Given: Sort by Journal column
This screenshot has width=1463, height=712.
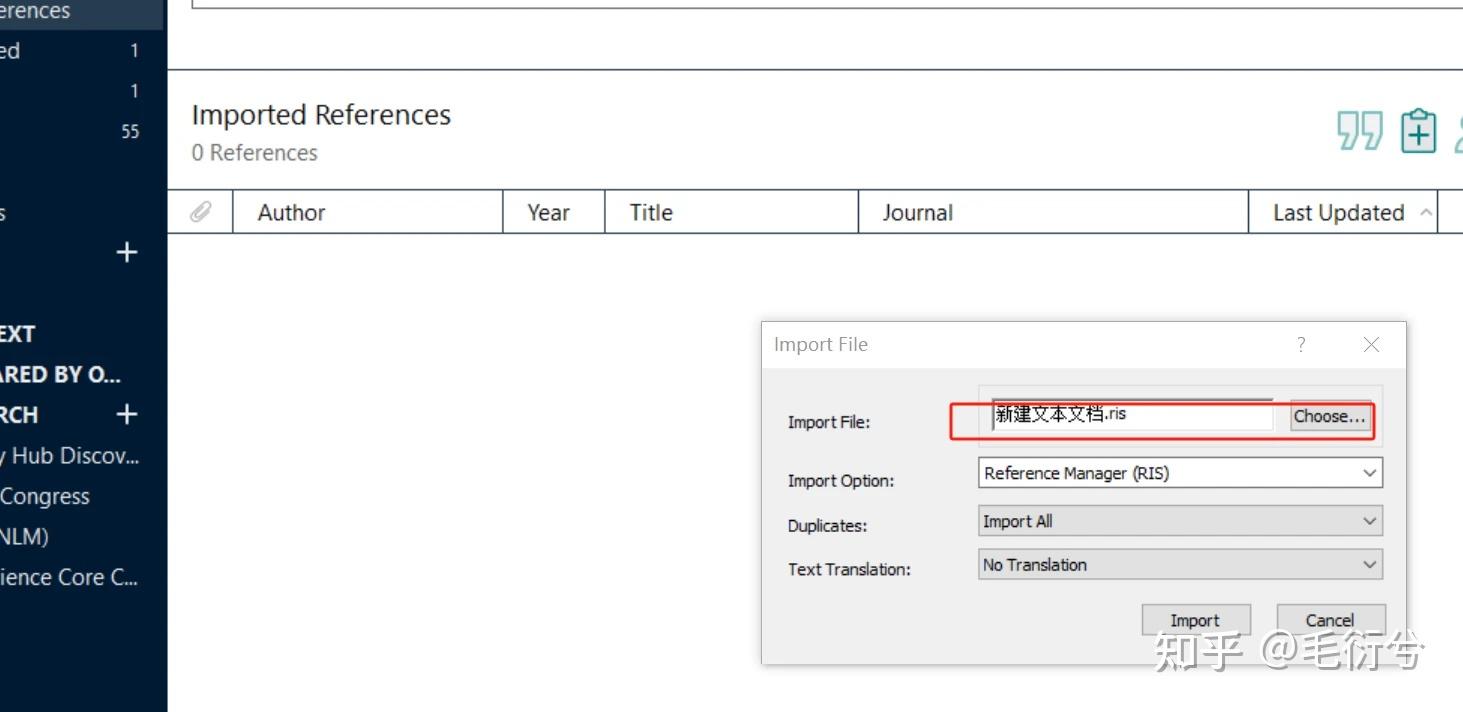Looking at the screenshot, I should point(1053,212).
